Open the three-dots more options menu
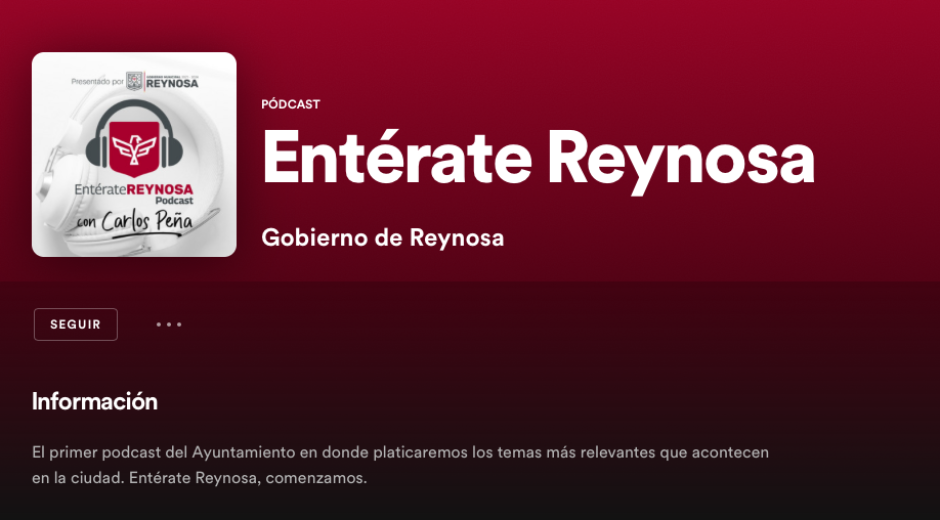940x520 pixels. pos(169,324)
